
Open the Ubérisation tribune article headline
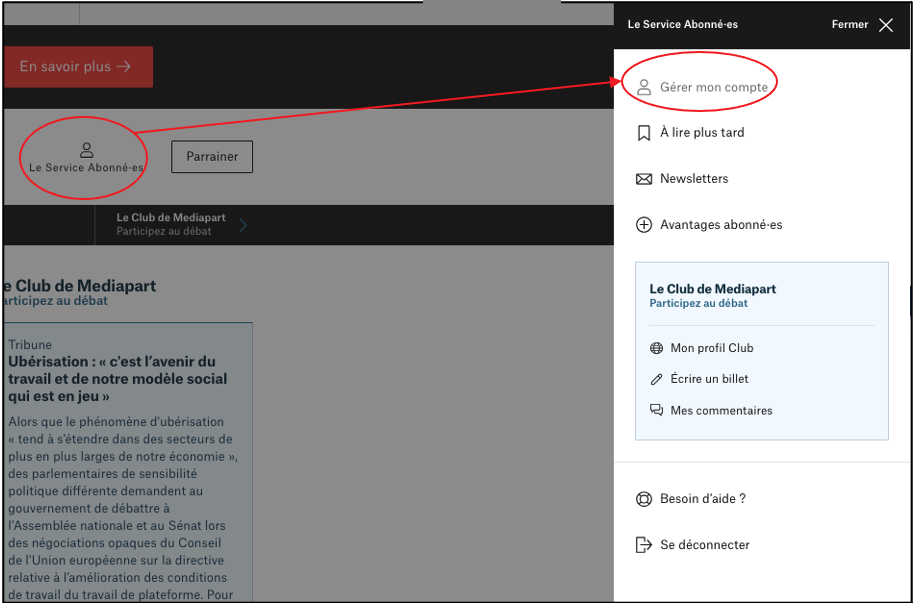[117, 379]
